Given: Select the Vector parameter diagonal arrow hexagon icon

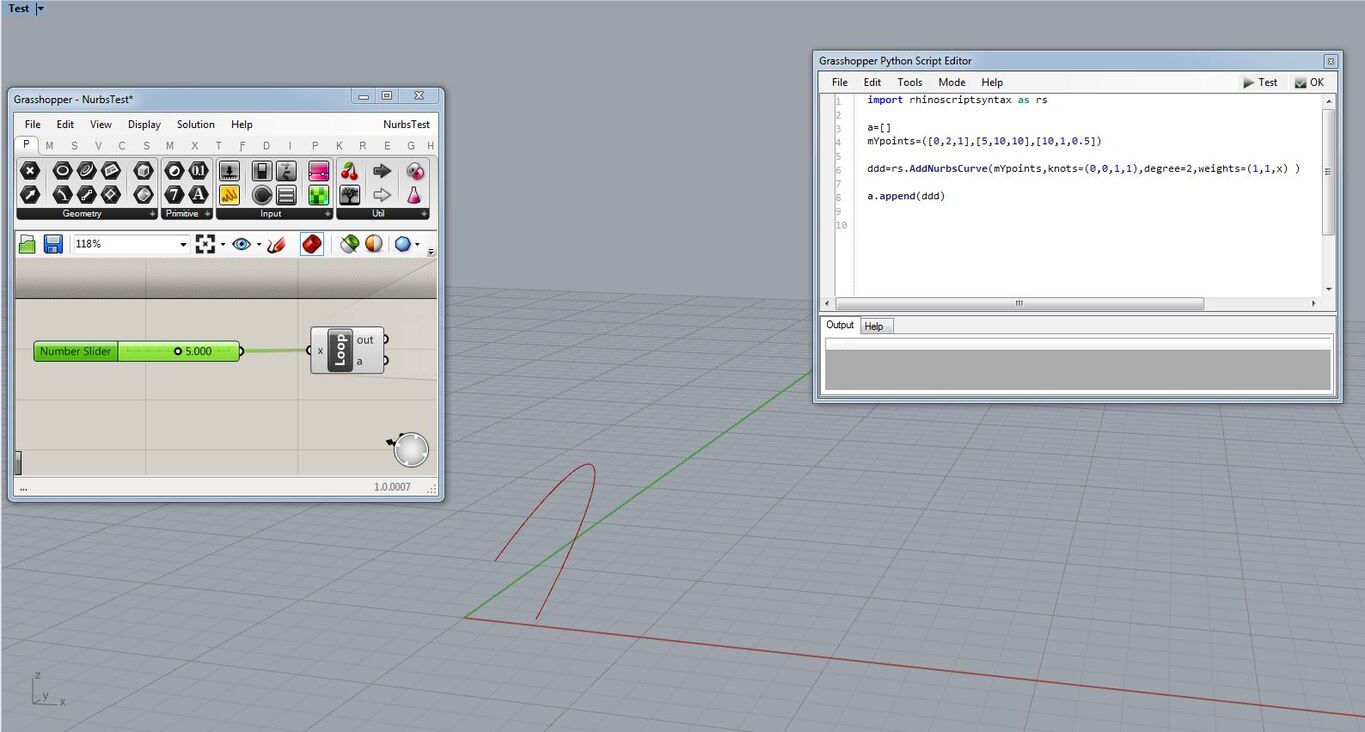Looking at the screenshot, I should pyautogui.click(x=30, y=194).
